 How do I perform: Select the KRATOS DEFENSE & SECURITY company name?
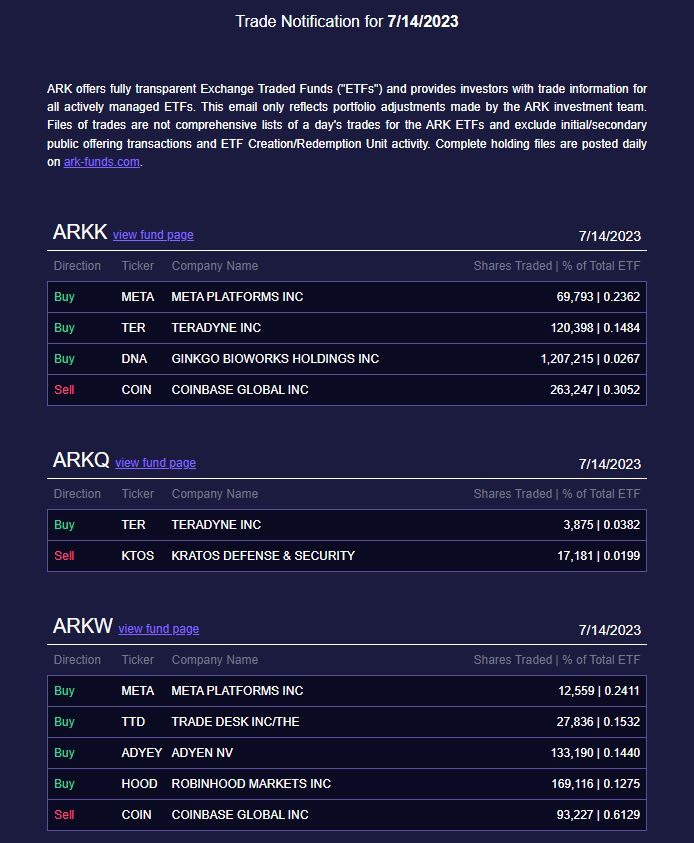coord(263,556)
